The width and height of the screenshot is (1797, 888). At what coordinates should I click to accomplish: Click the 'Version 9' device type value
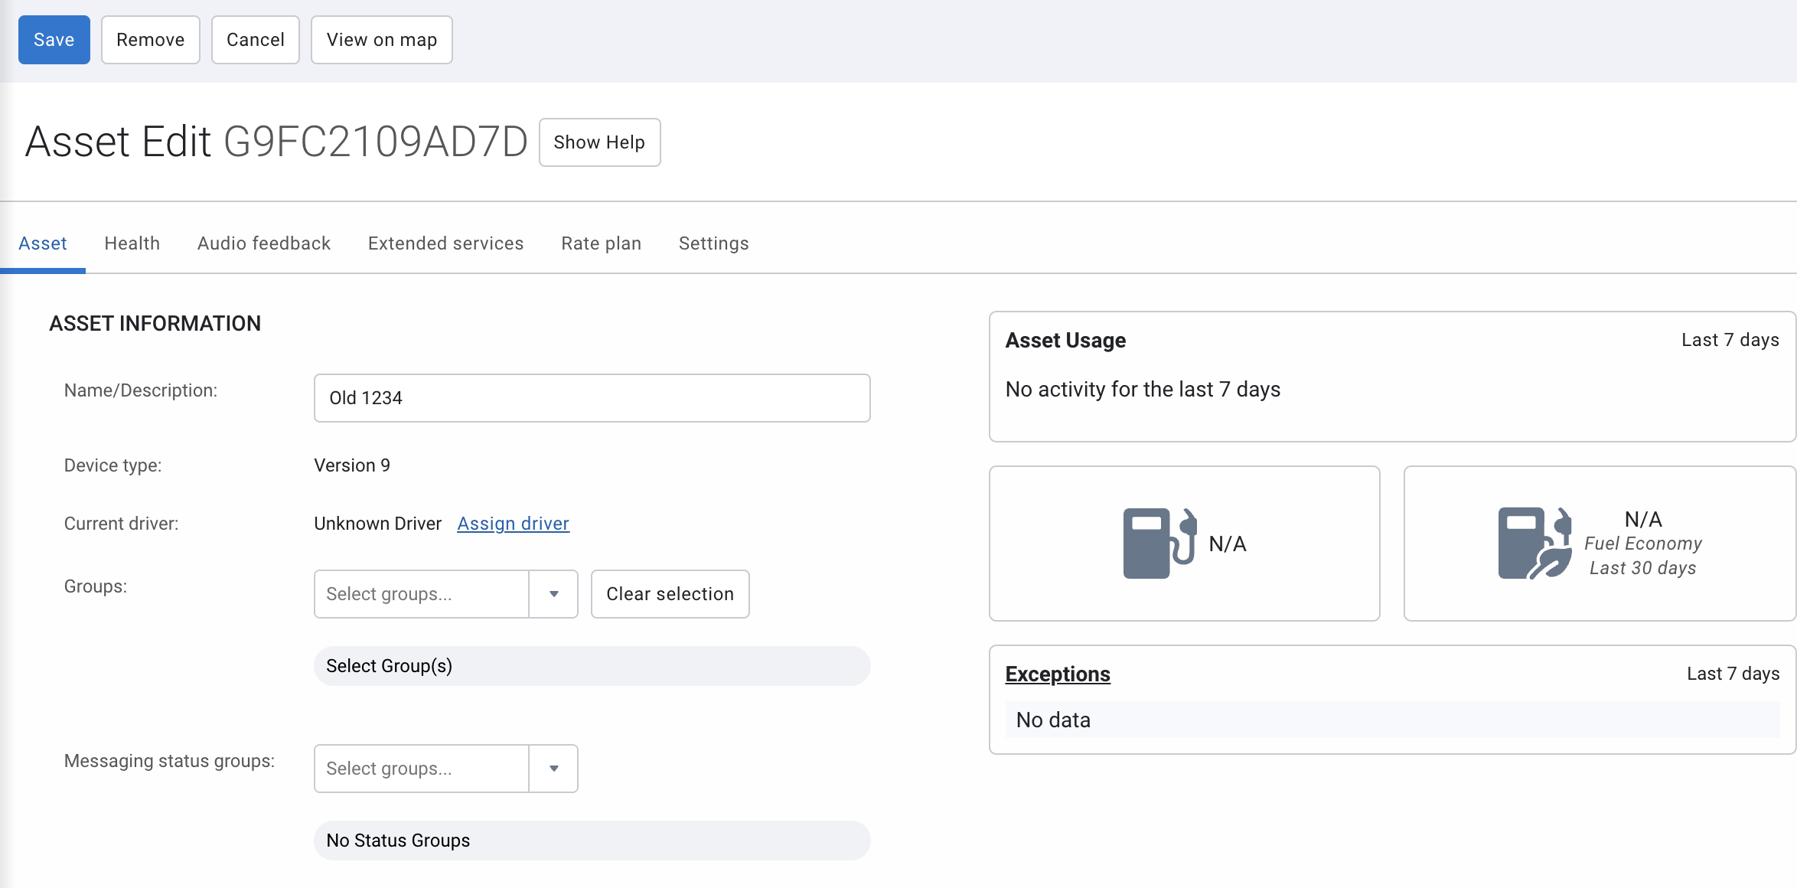352,465
